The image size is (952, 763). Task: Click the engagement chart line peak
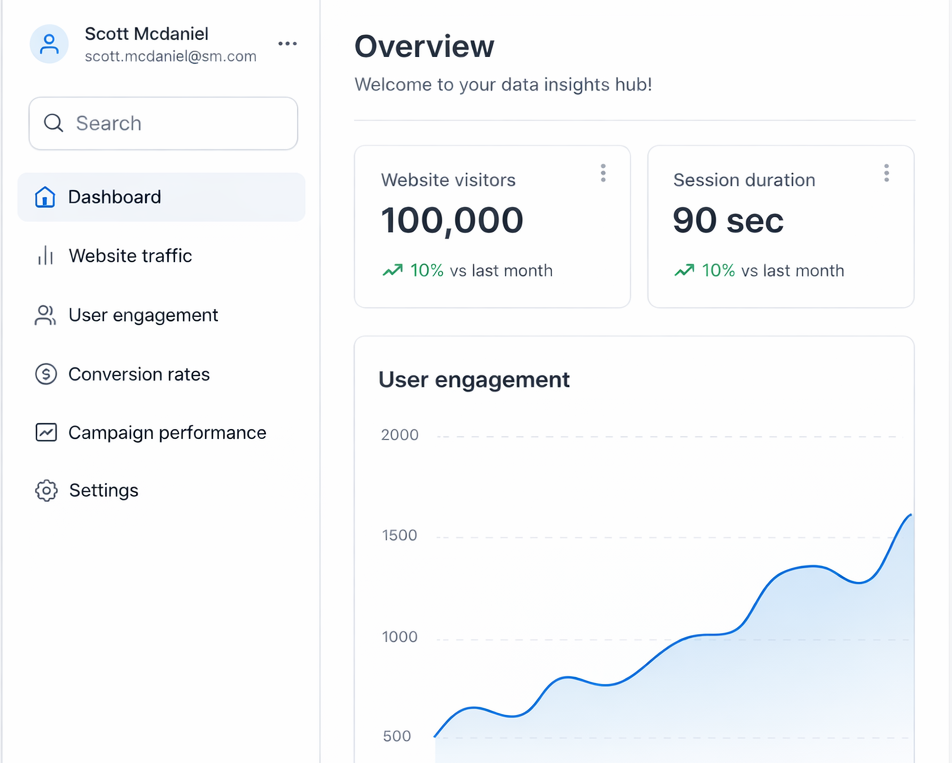click(x=910, y=515)
